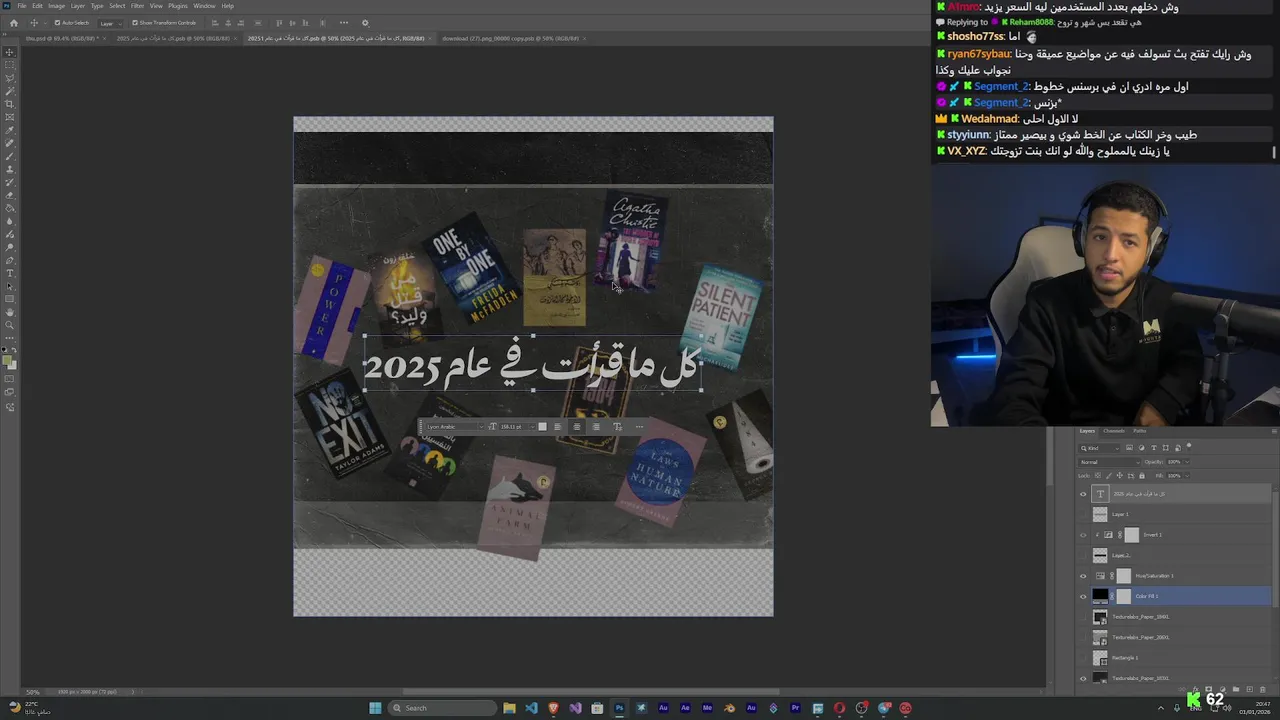Open the File menu
This screenshot has width=1280, height=720.
point(21,6)
